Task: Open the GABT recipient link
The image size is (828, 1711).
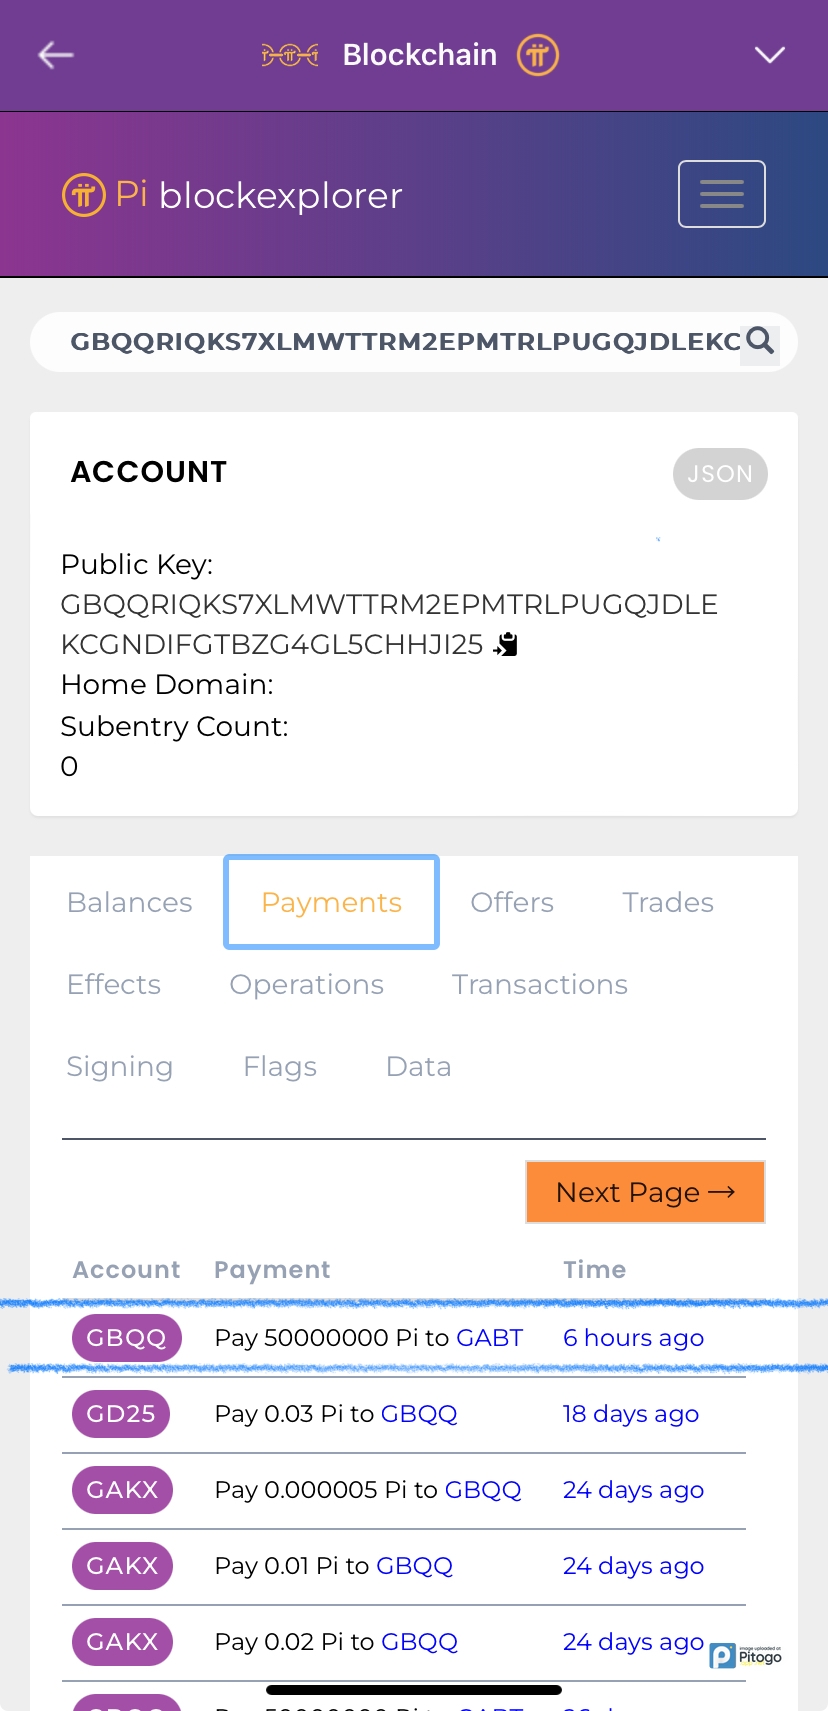Action: [x=489, y=1338]
